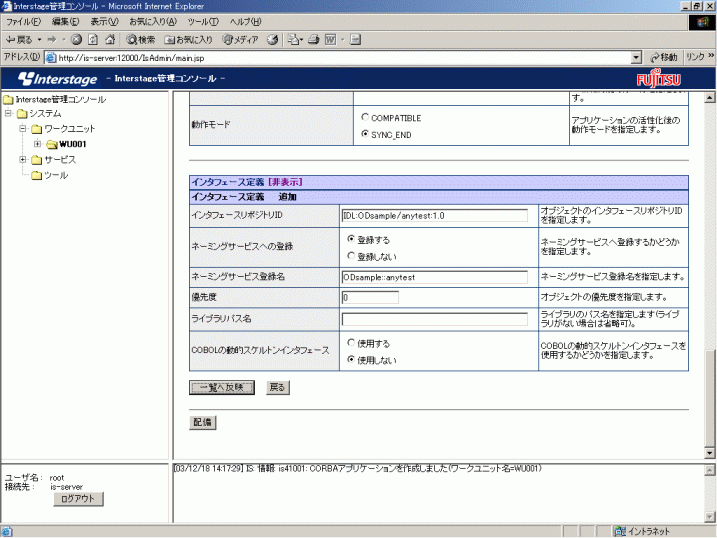717x538 pixels.
Task: Open the ファイル(F) menu
Action: (23, 21)
